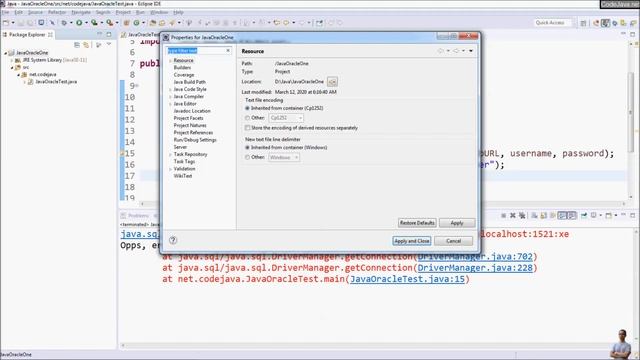640x360 pixels.
Task: Click the Open Type toolbar icon
Action: (x=153, y=23)
